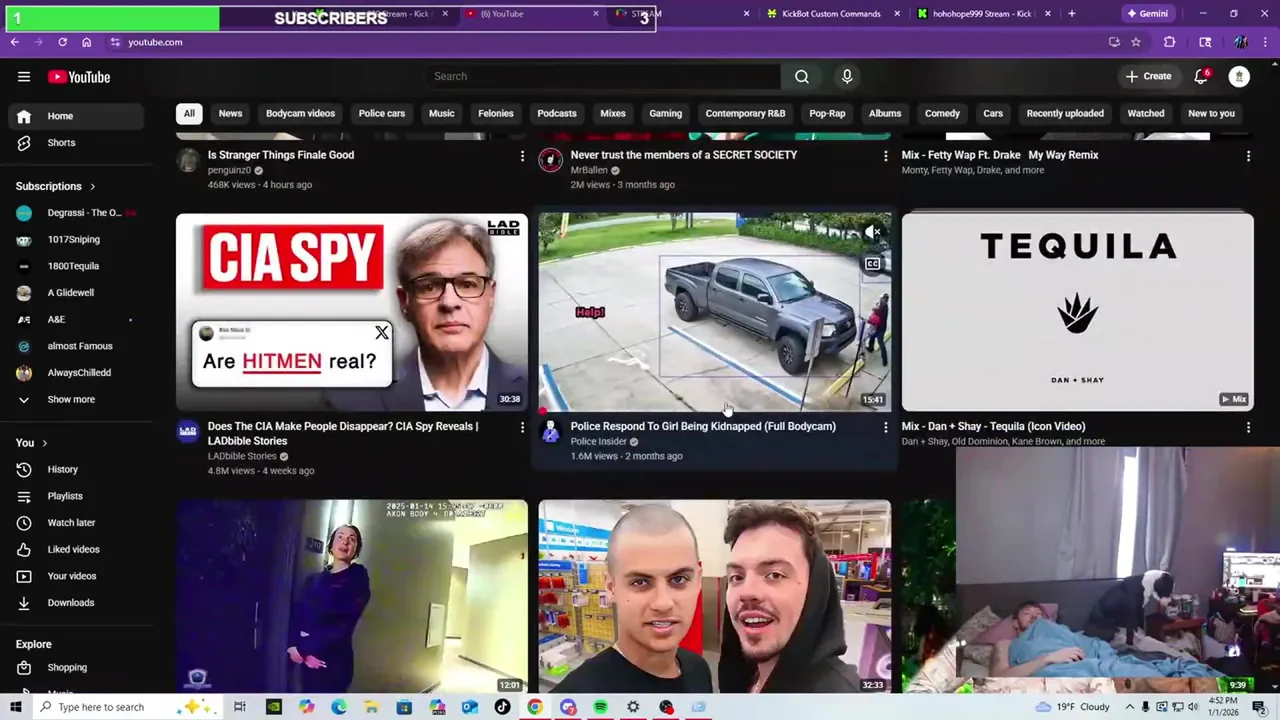Viewport: 1280px width, 720px height.
Task: Select the Police cars chip
Action: click(x=382, y=113)
